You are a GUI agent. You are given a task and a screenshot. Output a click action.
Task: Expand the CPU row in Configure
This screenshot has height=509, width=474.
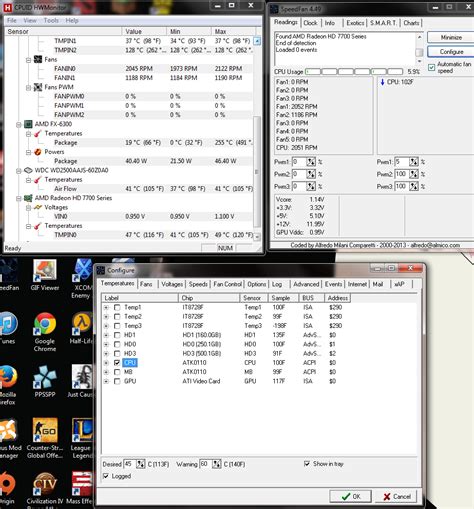106,363
